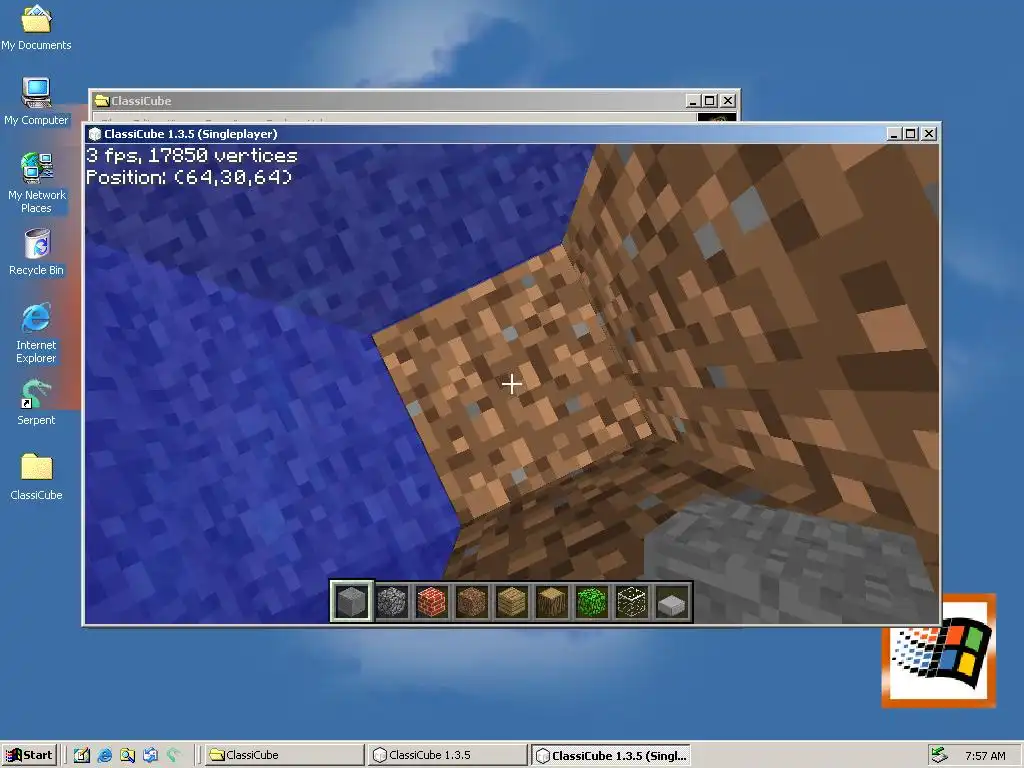Select the wooden planks block in the hotbar
Image resolution: width=1024 pixels, height=768 pixels.
[511, 601]
